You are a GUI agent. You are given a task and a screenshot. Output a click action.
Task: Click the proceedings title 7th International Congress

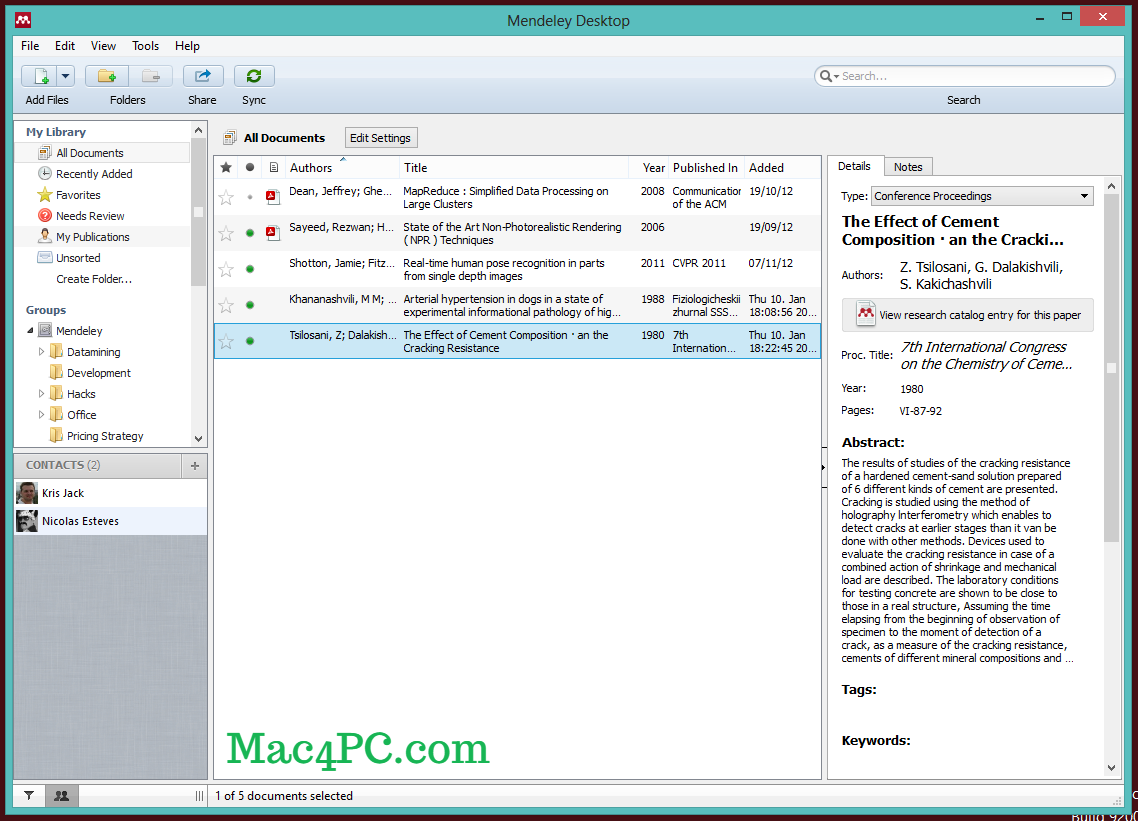[x=986, y=355]
